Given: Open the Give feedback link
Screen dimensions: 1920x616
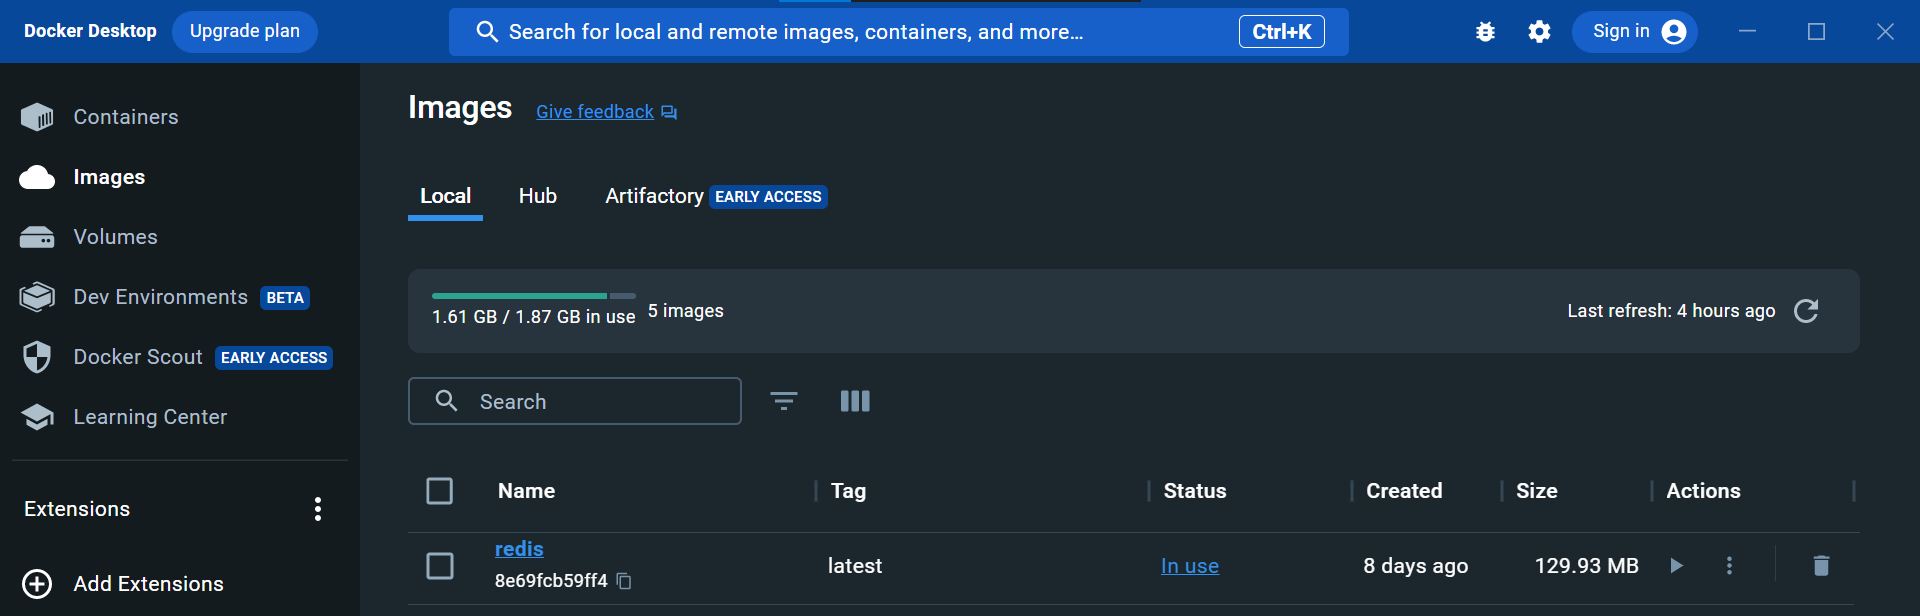Looking at the screenshot, I should pos(595,112).
